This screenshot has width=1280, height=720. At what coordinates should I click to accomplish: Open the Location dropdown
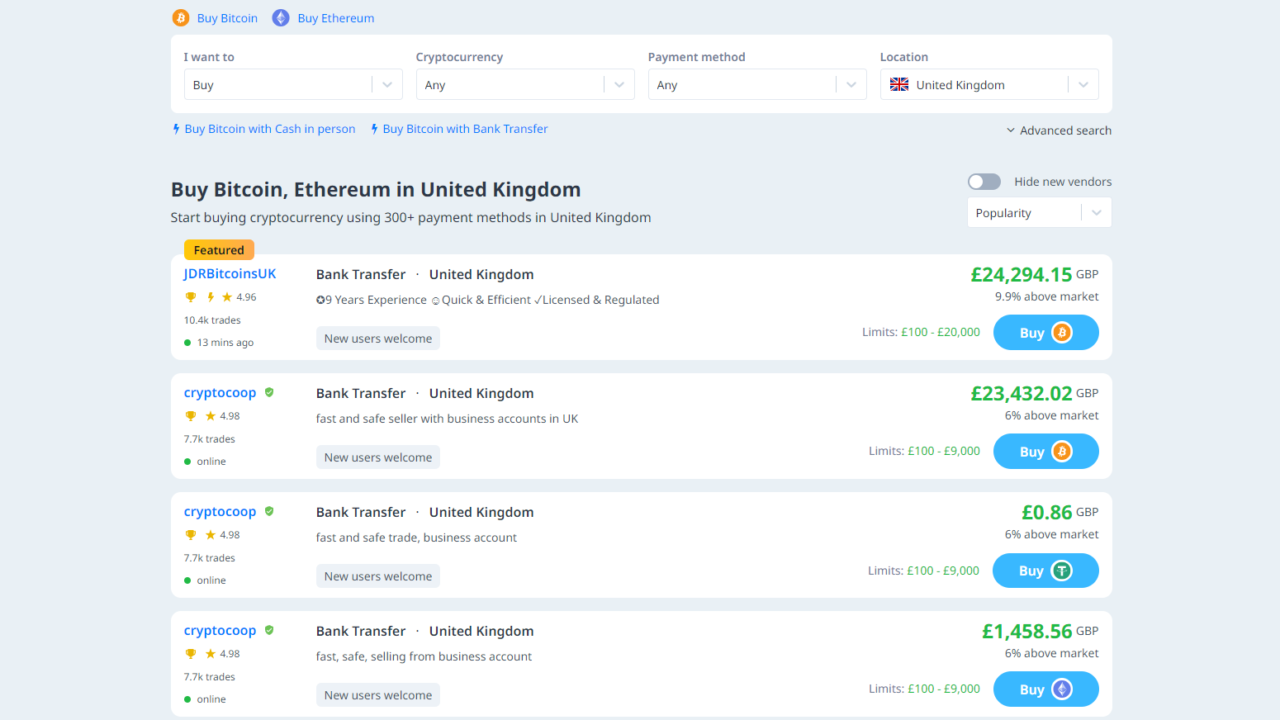pyautogui.click(x=989, y=85)
